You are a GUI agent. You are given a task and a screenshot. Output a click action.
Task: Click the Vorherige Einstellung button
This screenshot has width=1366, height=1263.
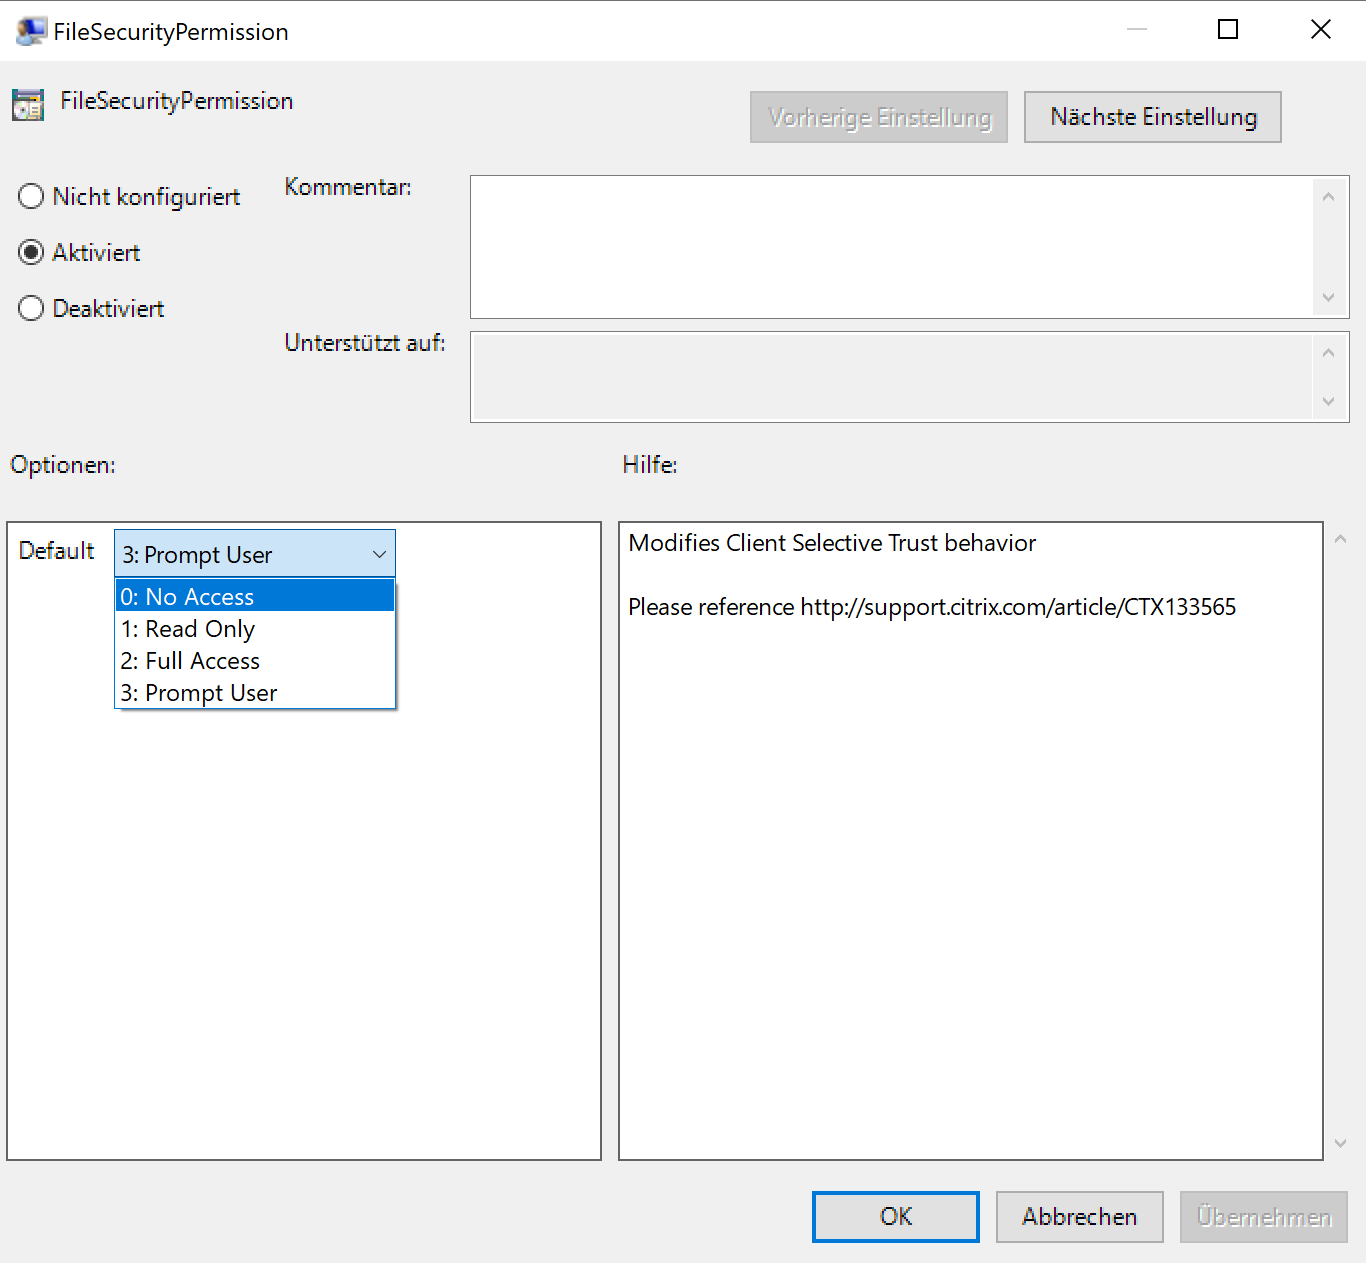pyautogui.click(x=878, y=117)
